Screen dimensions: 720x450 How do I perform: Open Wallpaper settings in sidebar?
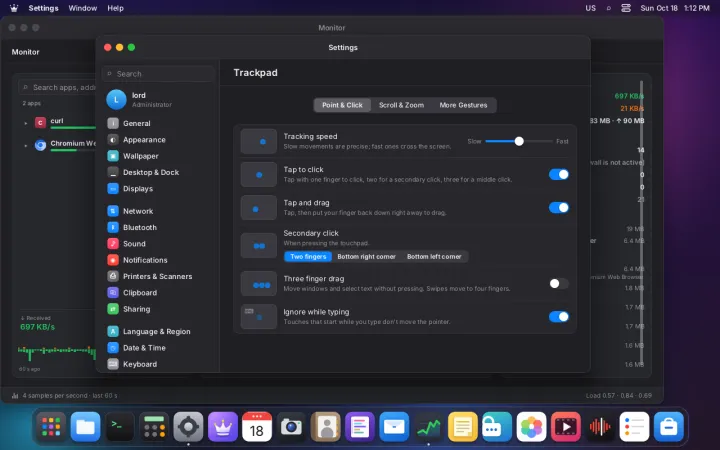pos(158,156)
